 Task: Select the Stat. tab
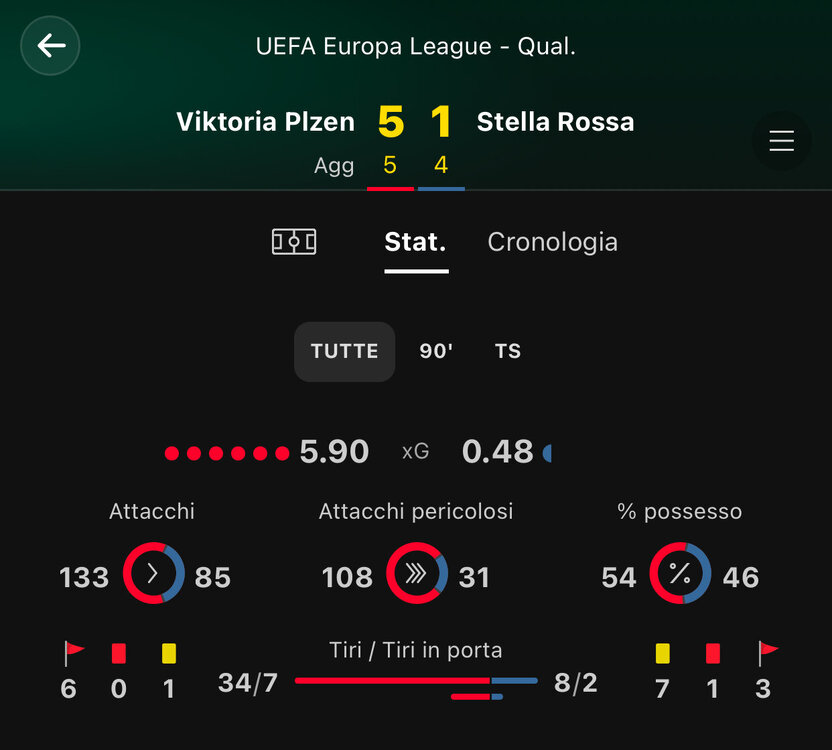(x=415, y=242)
